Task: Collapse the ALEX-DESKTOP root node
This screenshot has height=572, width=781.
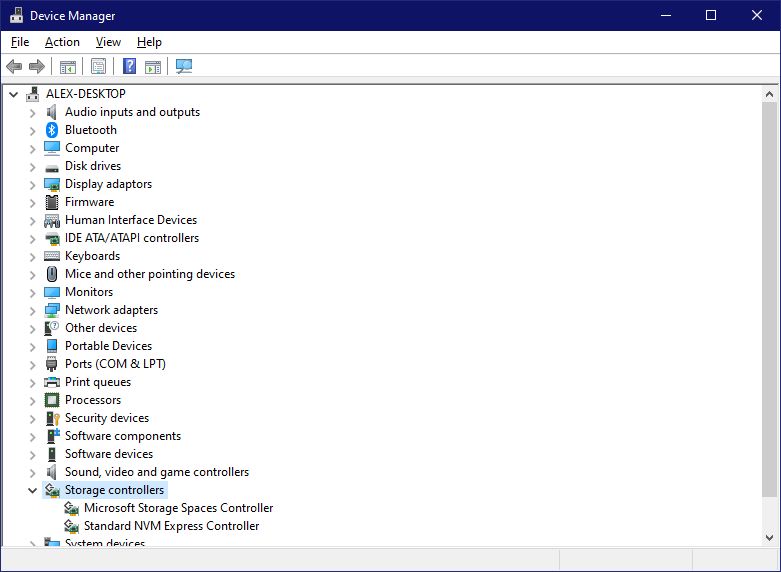Action: click(x=13, y=94)
